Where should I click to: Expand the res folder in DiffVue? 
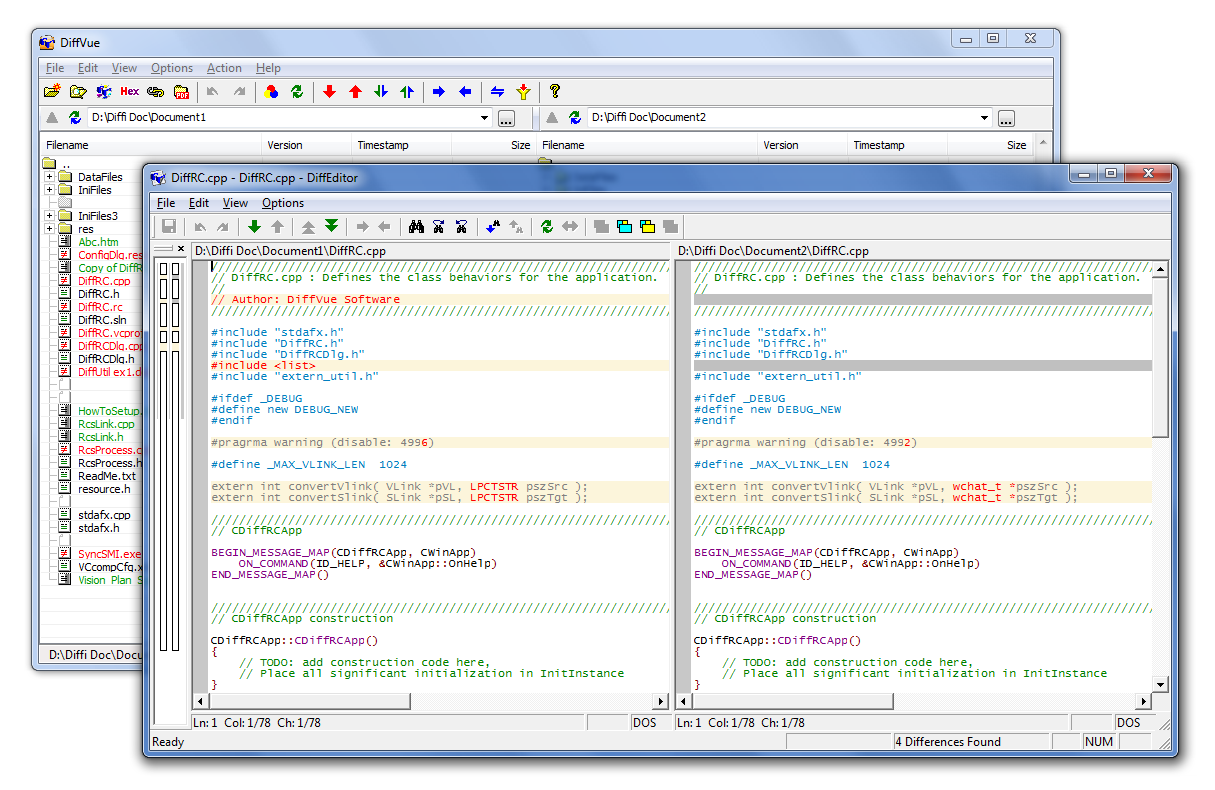(x=49, y=228)
